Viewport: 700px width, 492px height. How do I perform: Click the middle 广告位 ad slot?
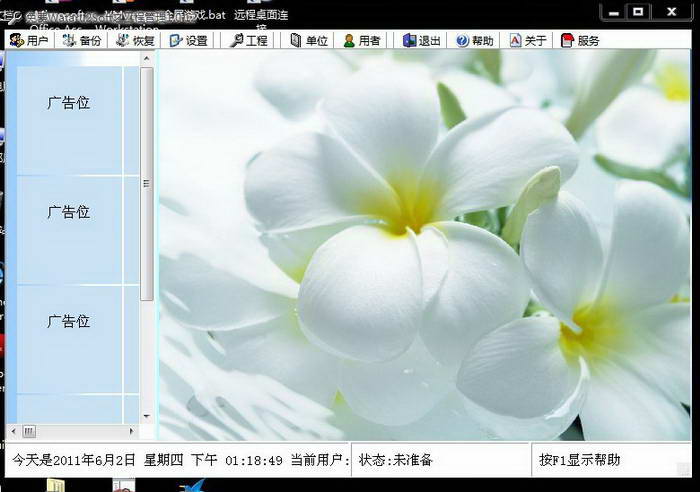69,212
